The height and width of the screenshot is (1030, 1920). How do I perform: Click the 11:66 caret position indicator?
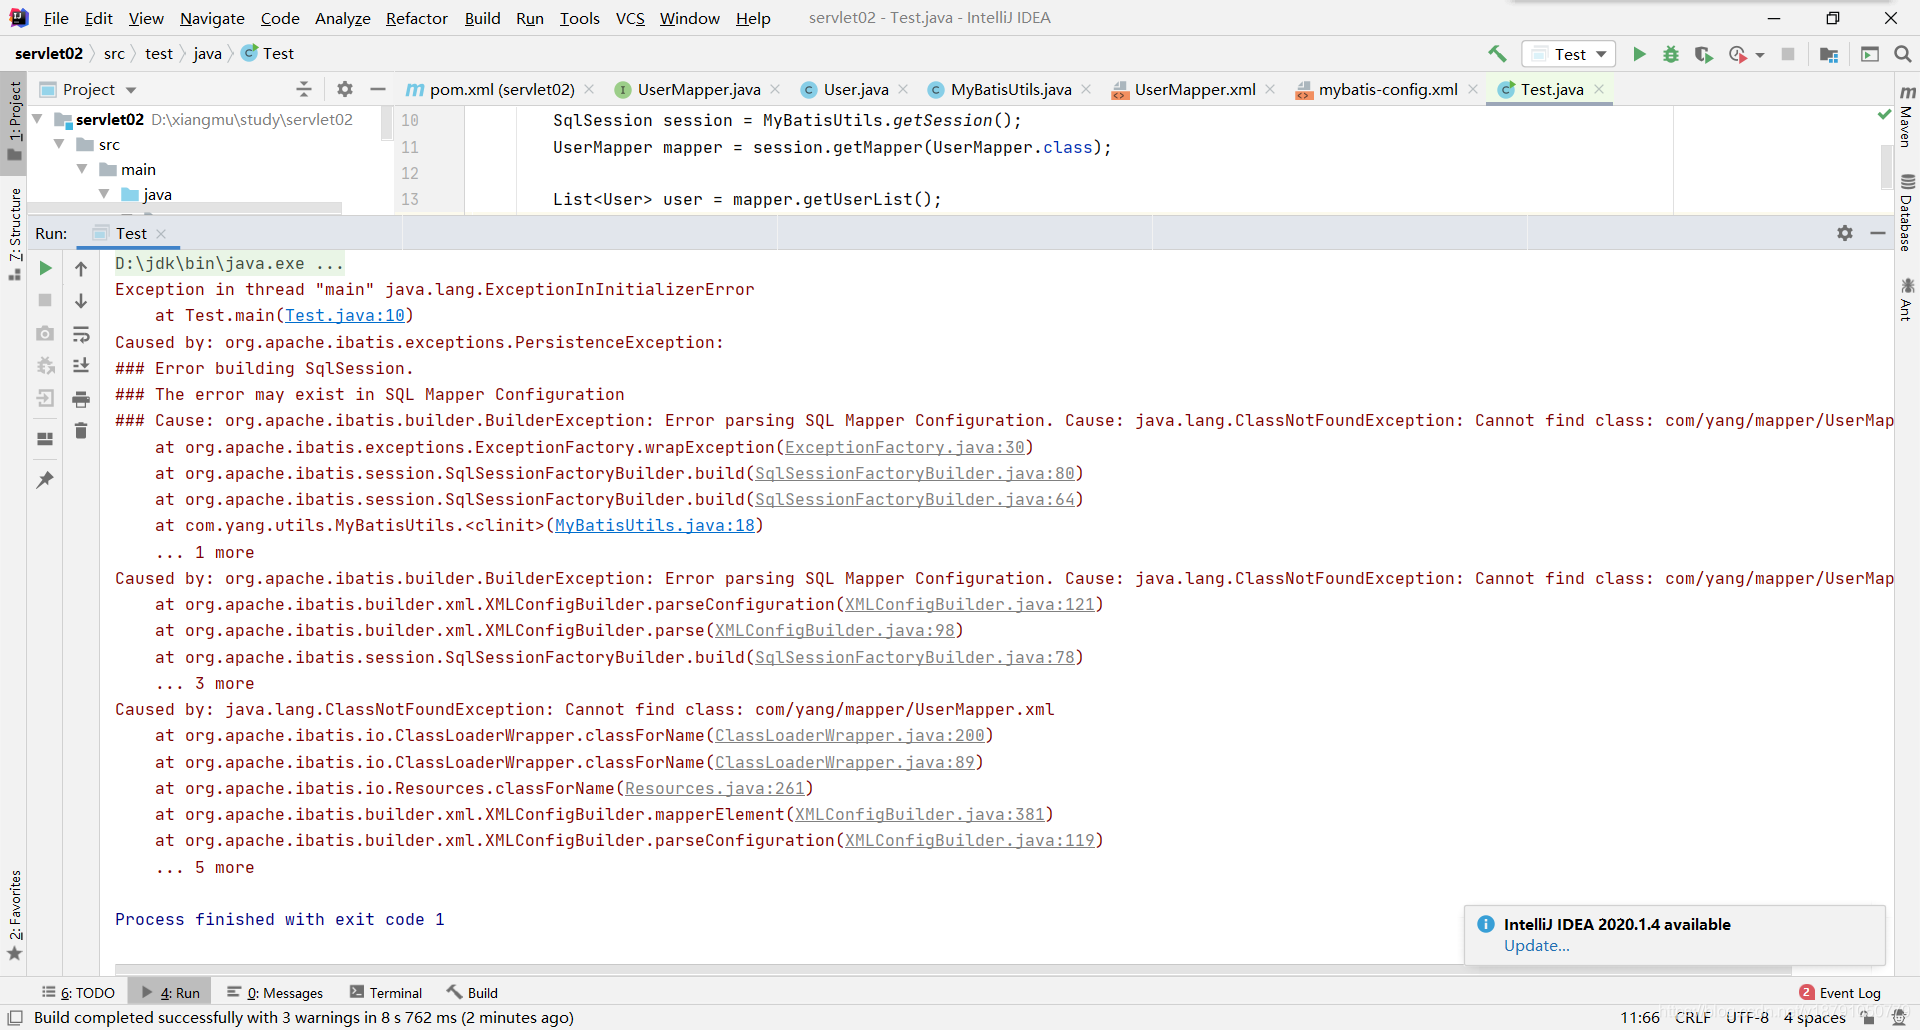coord(1640,1017)
